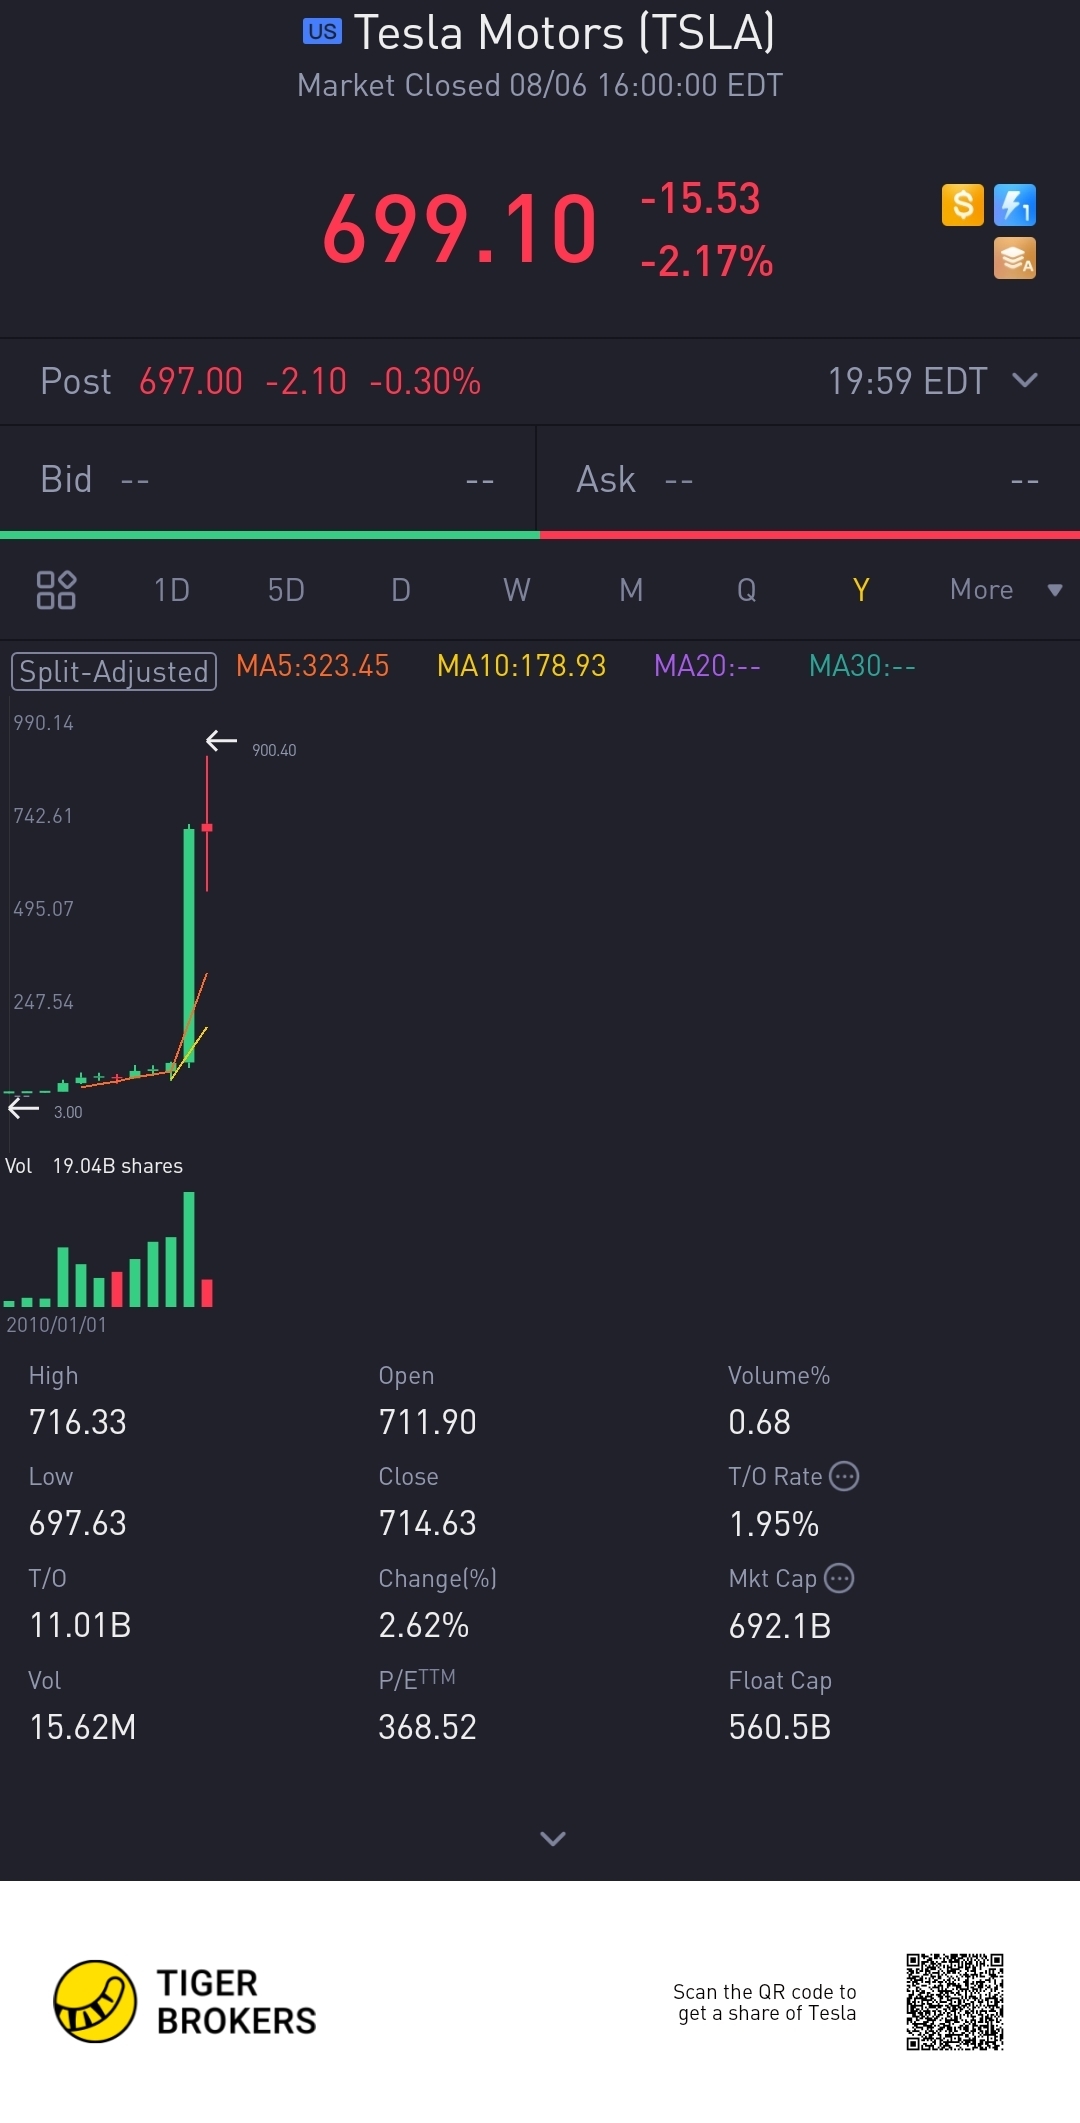Tap the 699.10 last price
1080x2123 pixels.
coord(460,230)
